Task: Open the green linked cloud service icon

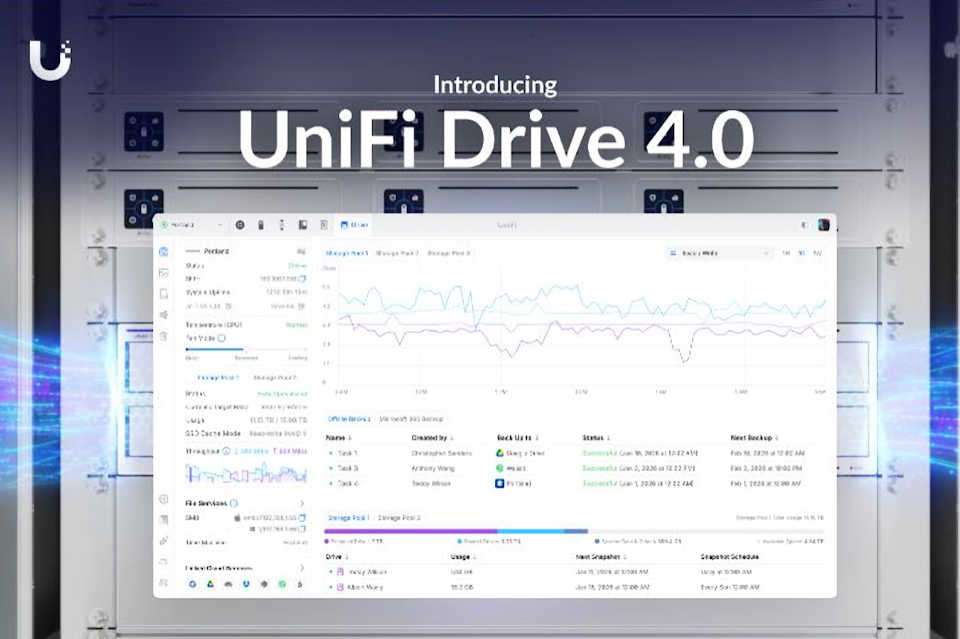Action: 282,585
